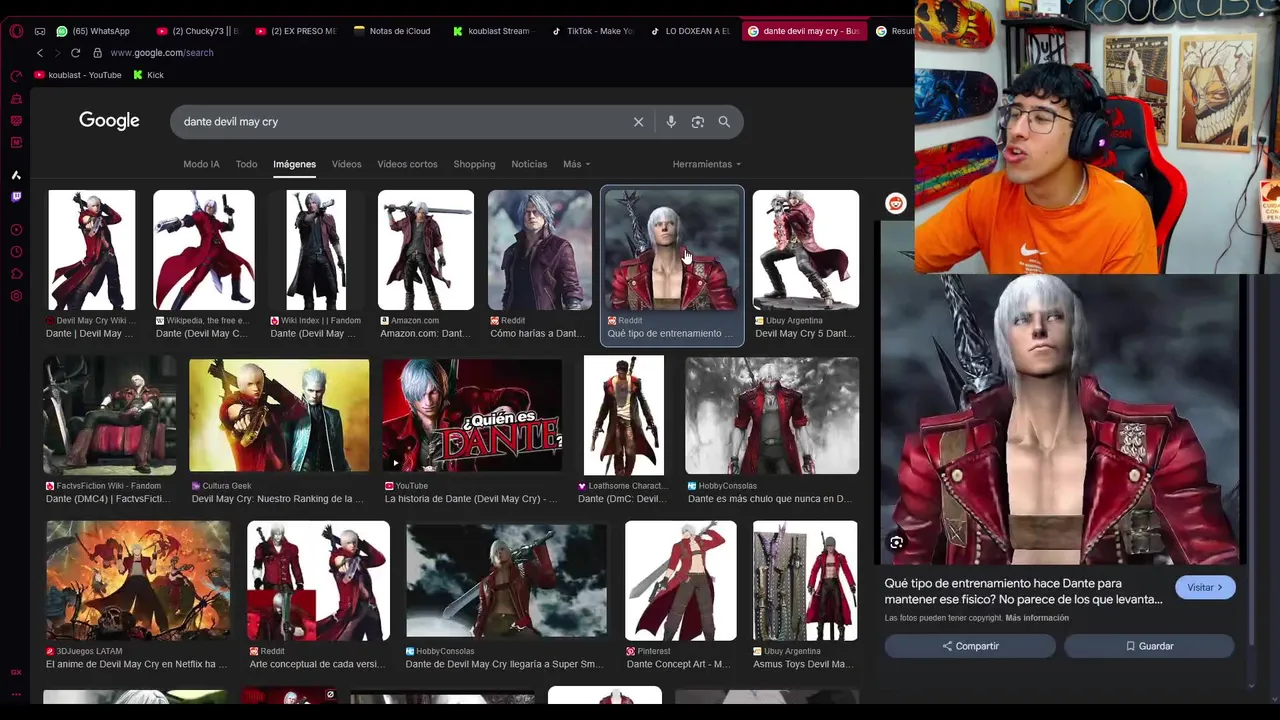Open the Aria AI sidebar icon

coord(16,175)
